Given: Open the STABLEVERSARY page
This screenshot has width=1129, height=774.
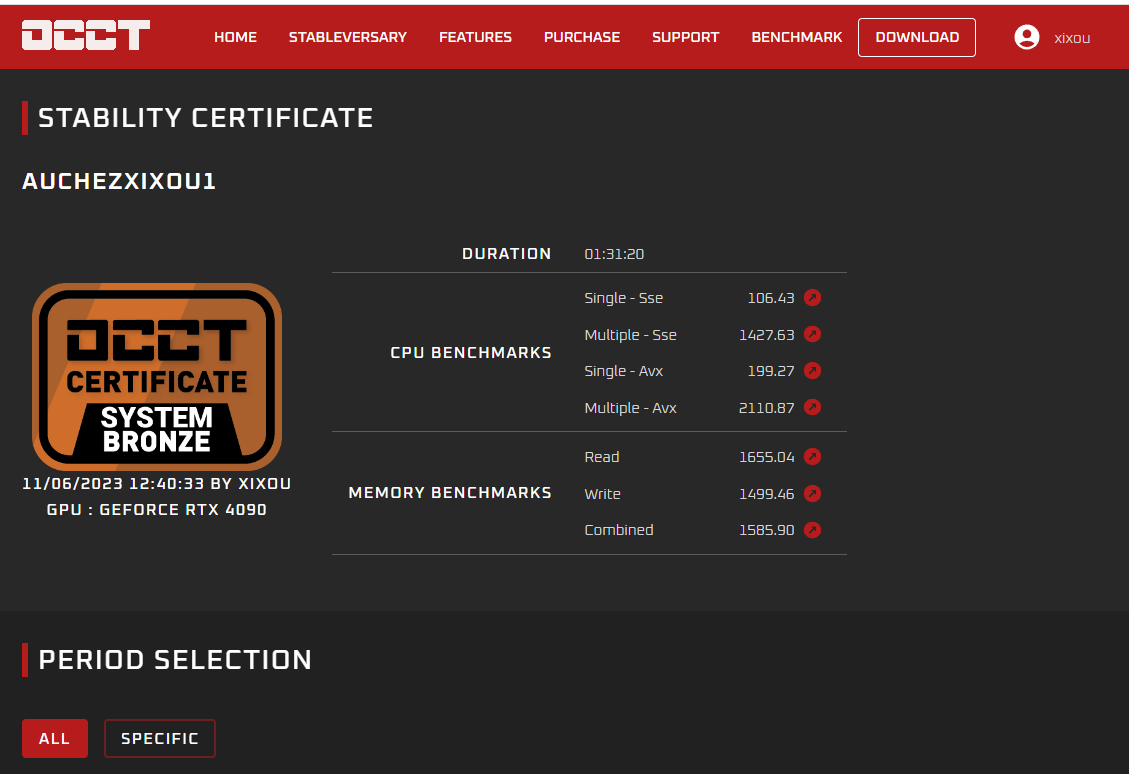Looking at the screenshot, I should pos(347,37).
